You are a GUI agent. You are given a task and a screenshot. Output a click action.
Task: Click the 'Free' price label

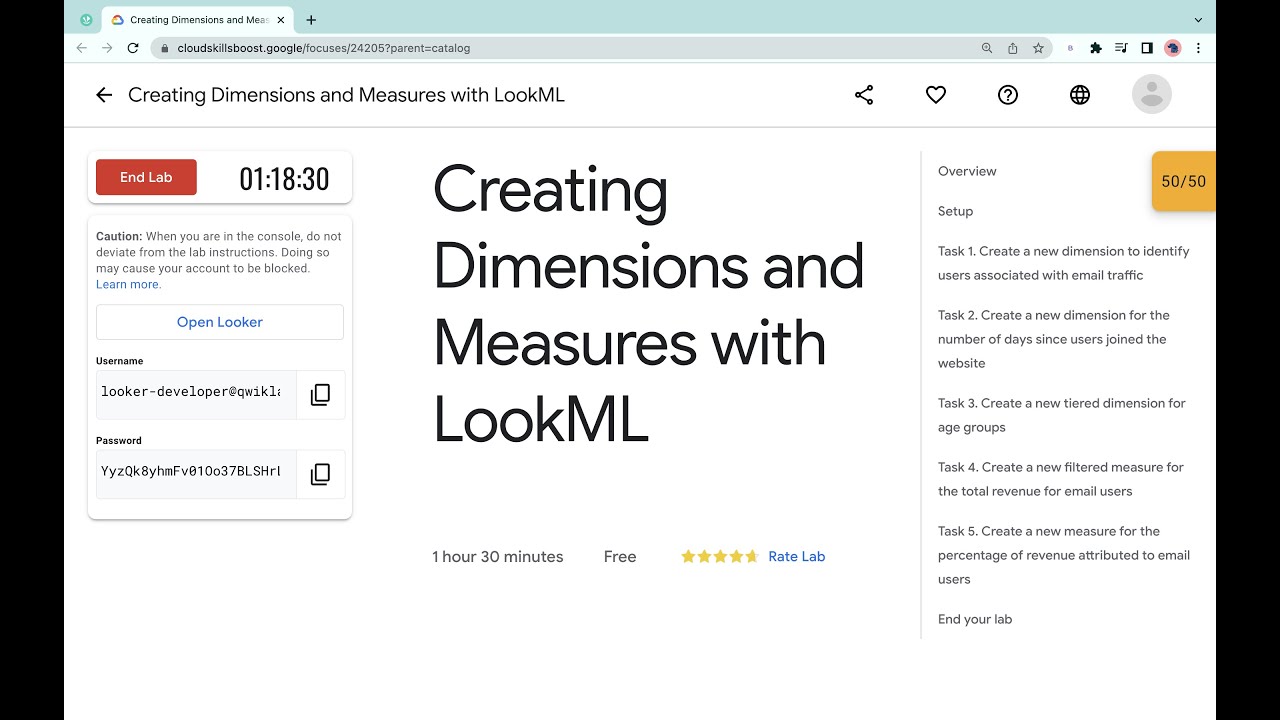pyautogui.click(x=620, y=557)
